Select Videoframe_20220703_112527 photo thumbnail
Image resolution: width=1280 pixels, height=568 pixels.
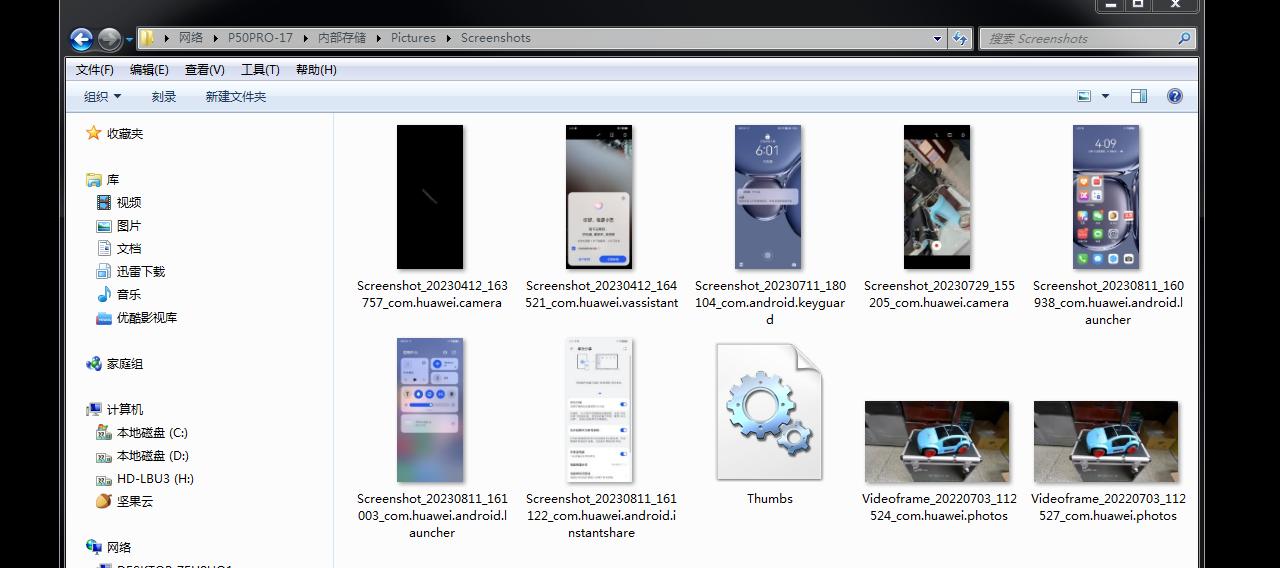point(1106,442)
